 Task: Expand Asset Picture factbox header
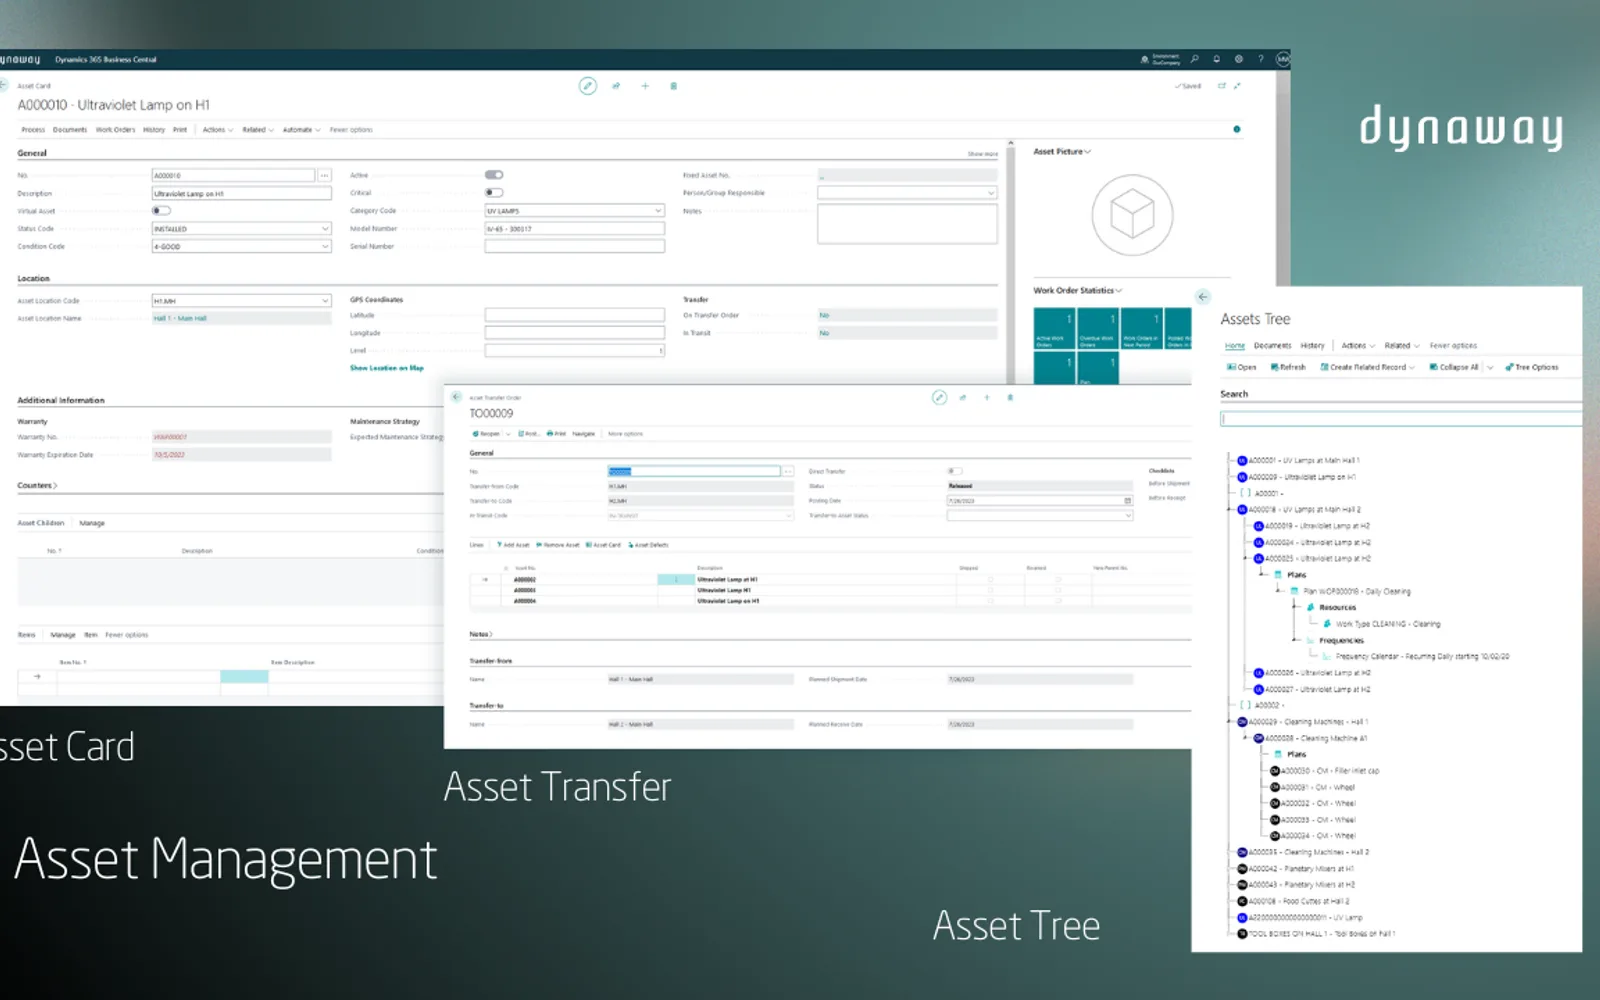[x=1062, y=152]
